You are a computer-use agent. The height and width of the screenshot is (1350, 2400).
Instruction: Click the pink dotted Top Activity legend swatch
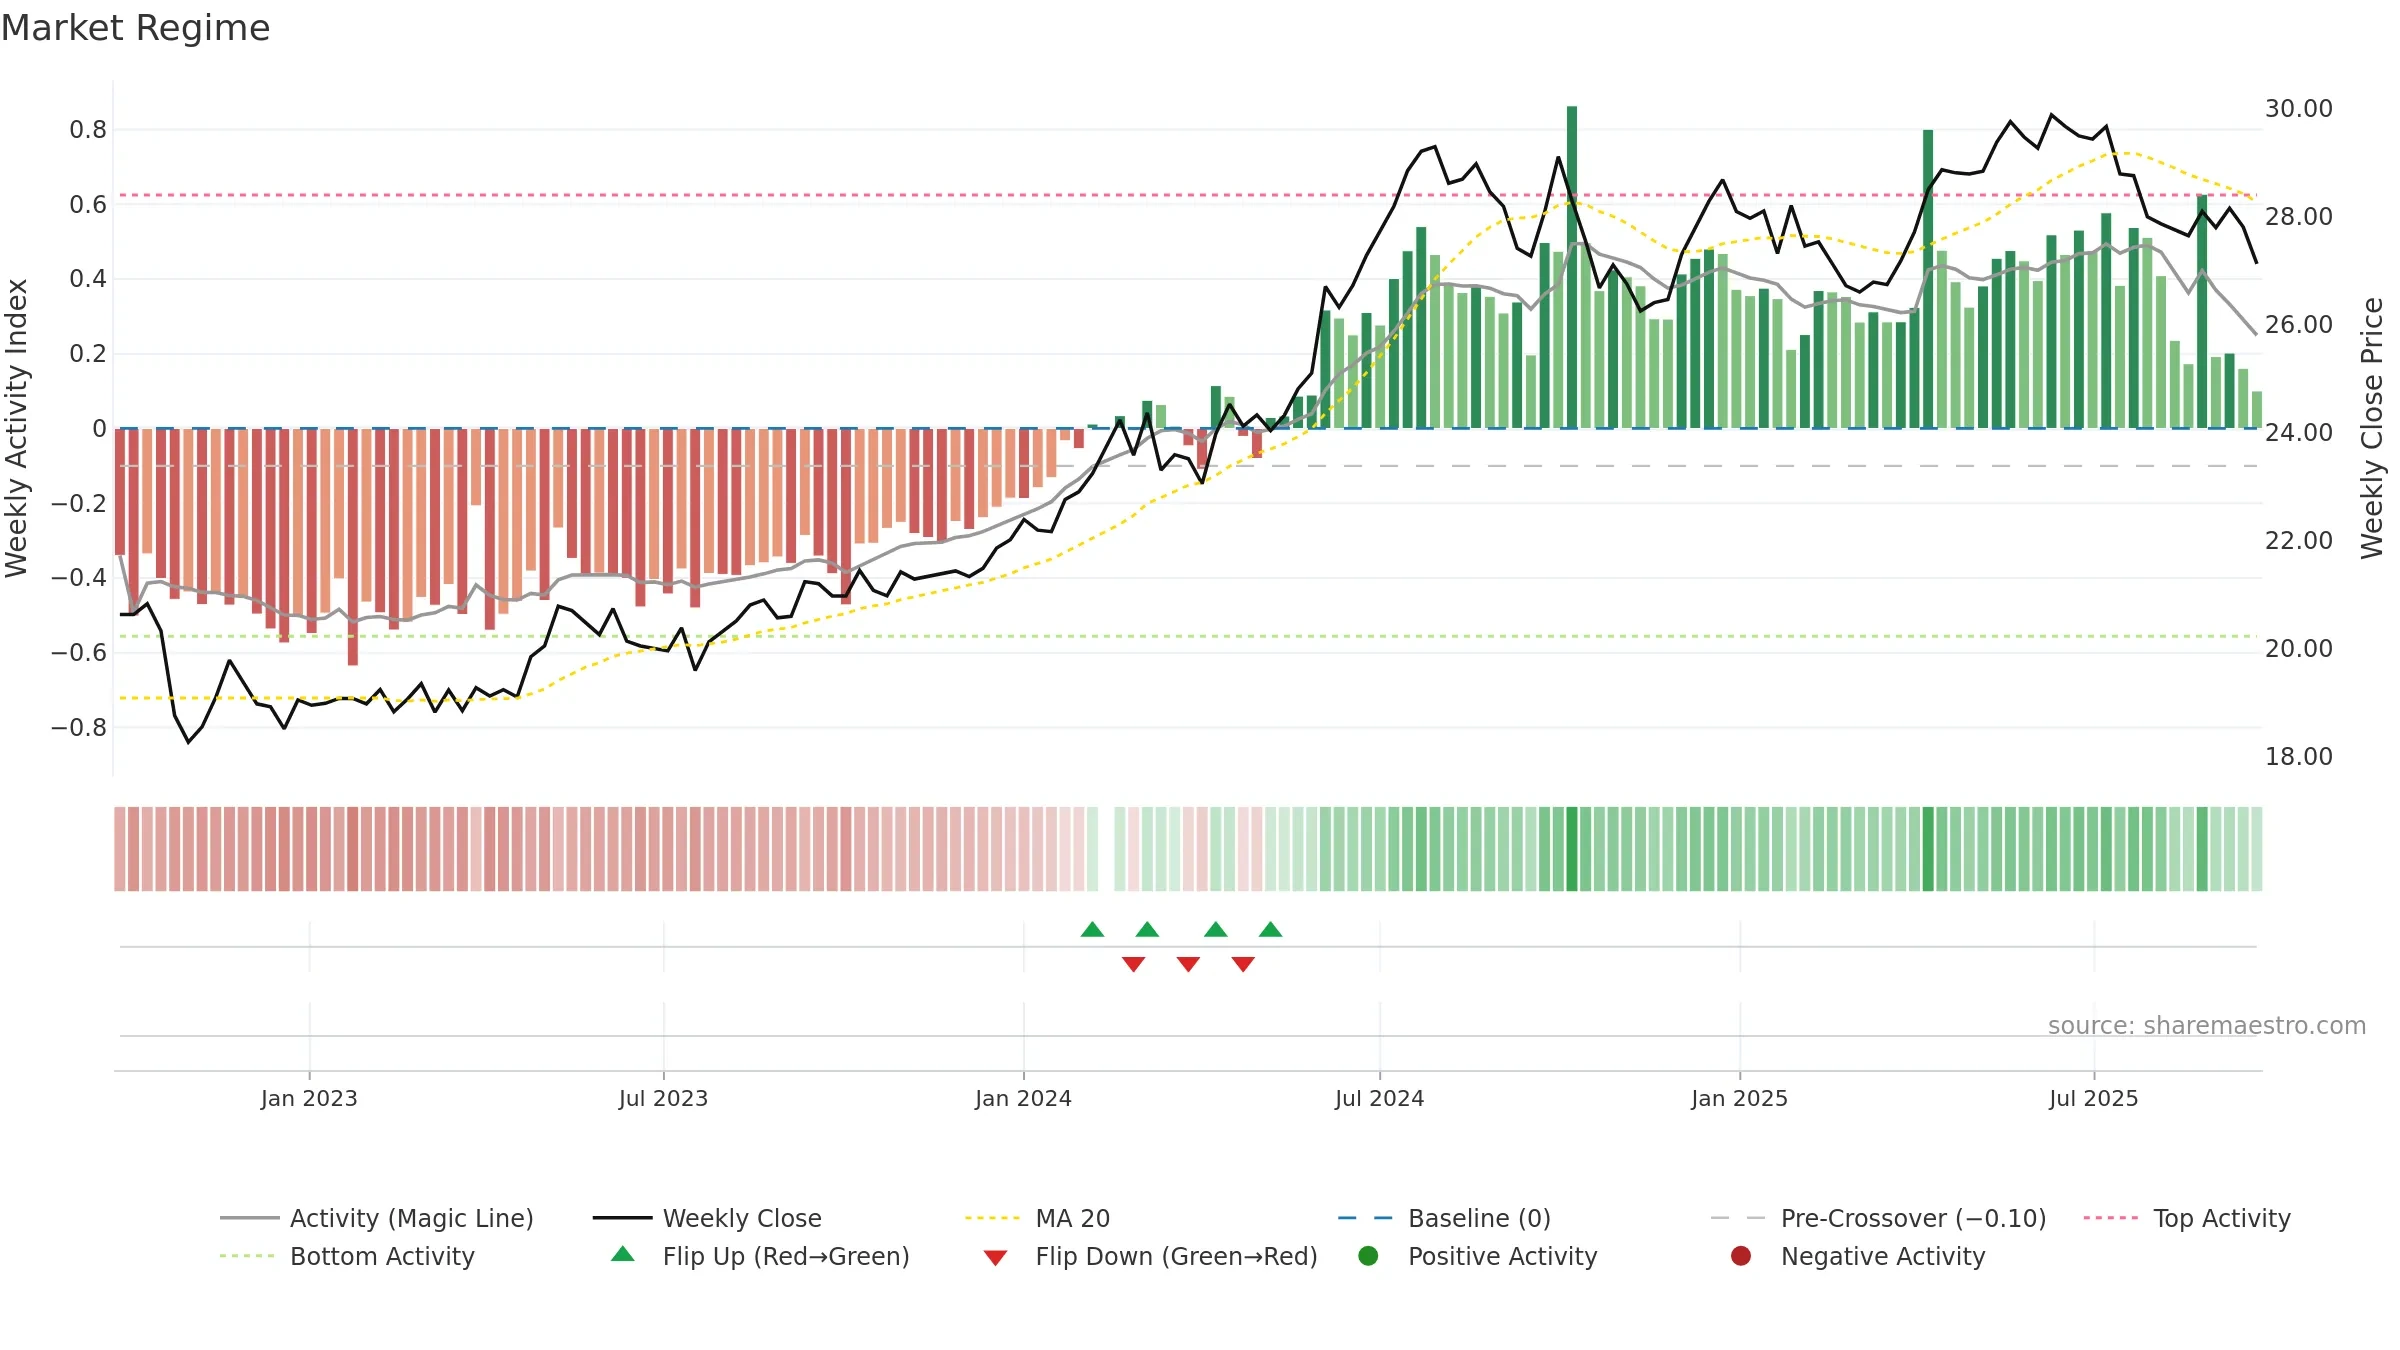click(x=2111, y=1218)
